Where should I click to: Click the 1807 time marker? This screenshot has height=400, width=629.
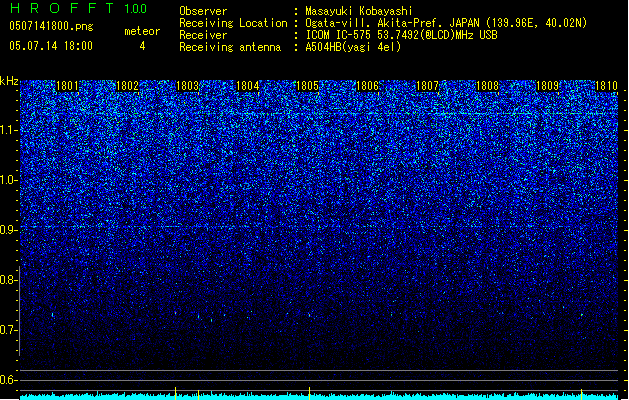pos(428,86)
